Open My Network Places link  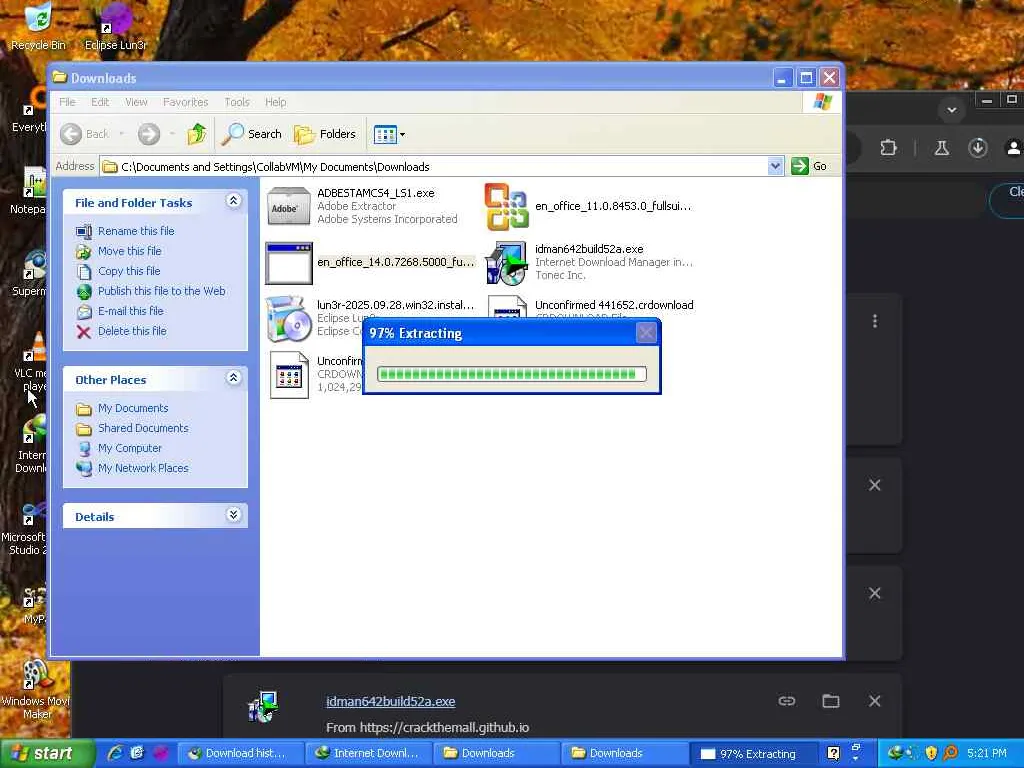pos(143,468)
